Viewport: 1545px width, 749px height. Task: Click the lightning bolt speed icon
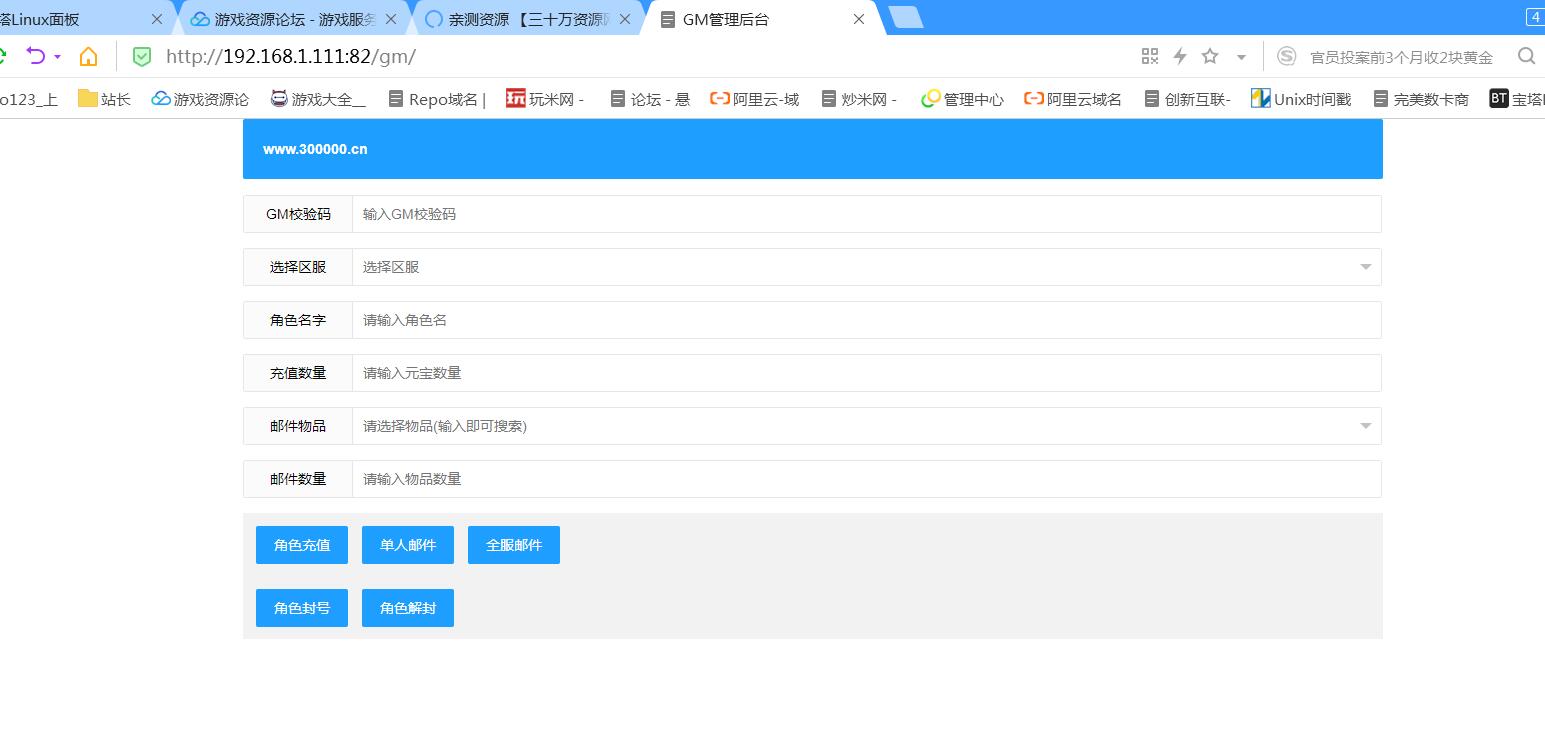1180,56
